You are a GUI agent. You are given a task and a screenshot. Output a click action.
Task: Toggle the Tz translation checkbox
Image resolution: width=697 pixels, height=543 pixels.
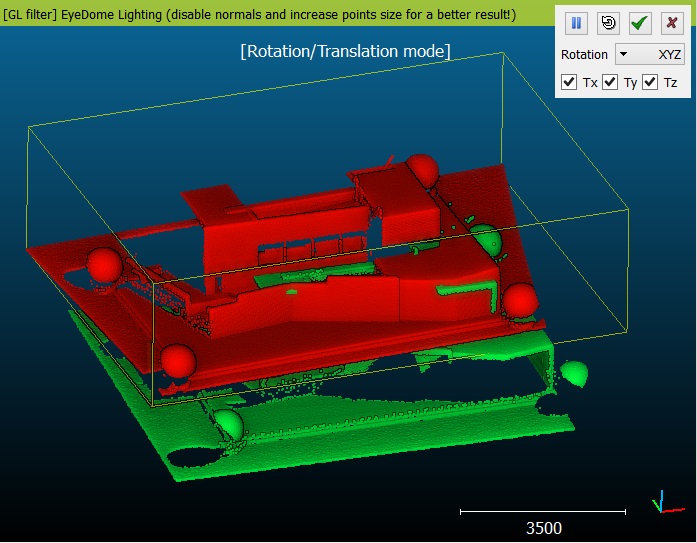(650, 82)
